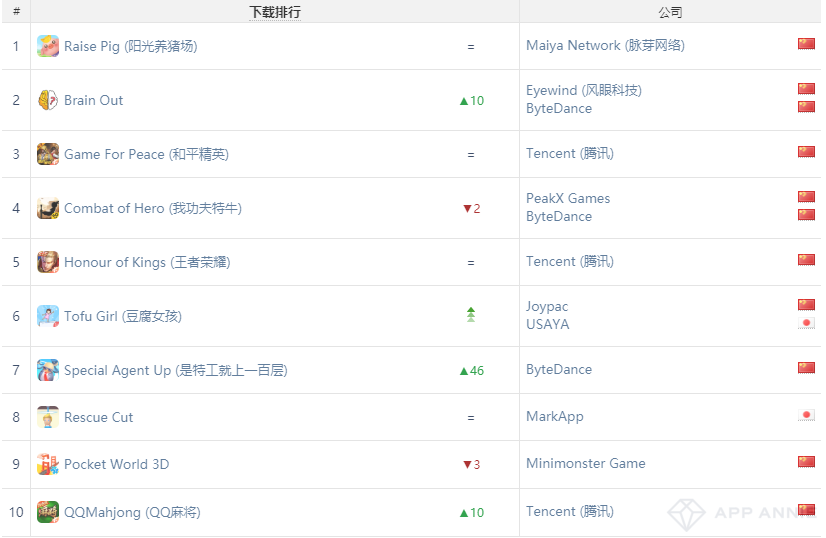Click the Special Agent Up app icon
The image size is (826, 538).
click(x=48, y=370)
